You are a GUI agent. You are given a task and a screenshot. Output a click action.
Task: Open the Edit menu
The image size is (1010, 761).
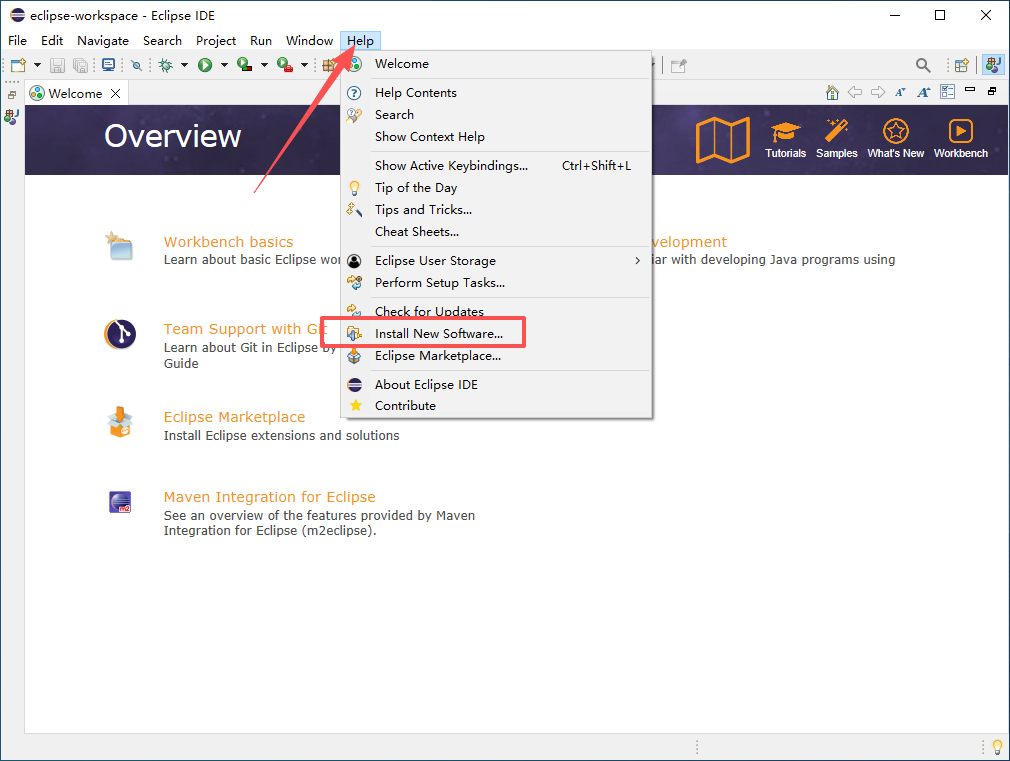[52, 41]
